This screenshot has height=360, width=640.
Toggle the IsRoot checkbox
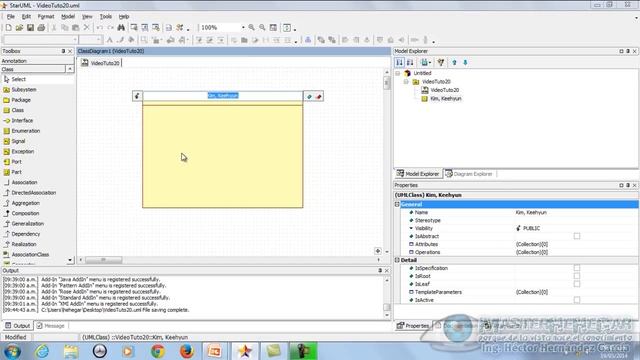(577, 276)
